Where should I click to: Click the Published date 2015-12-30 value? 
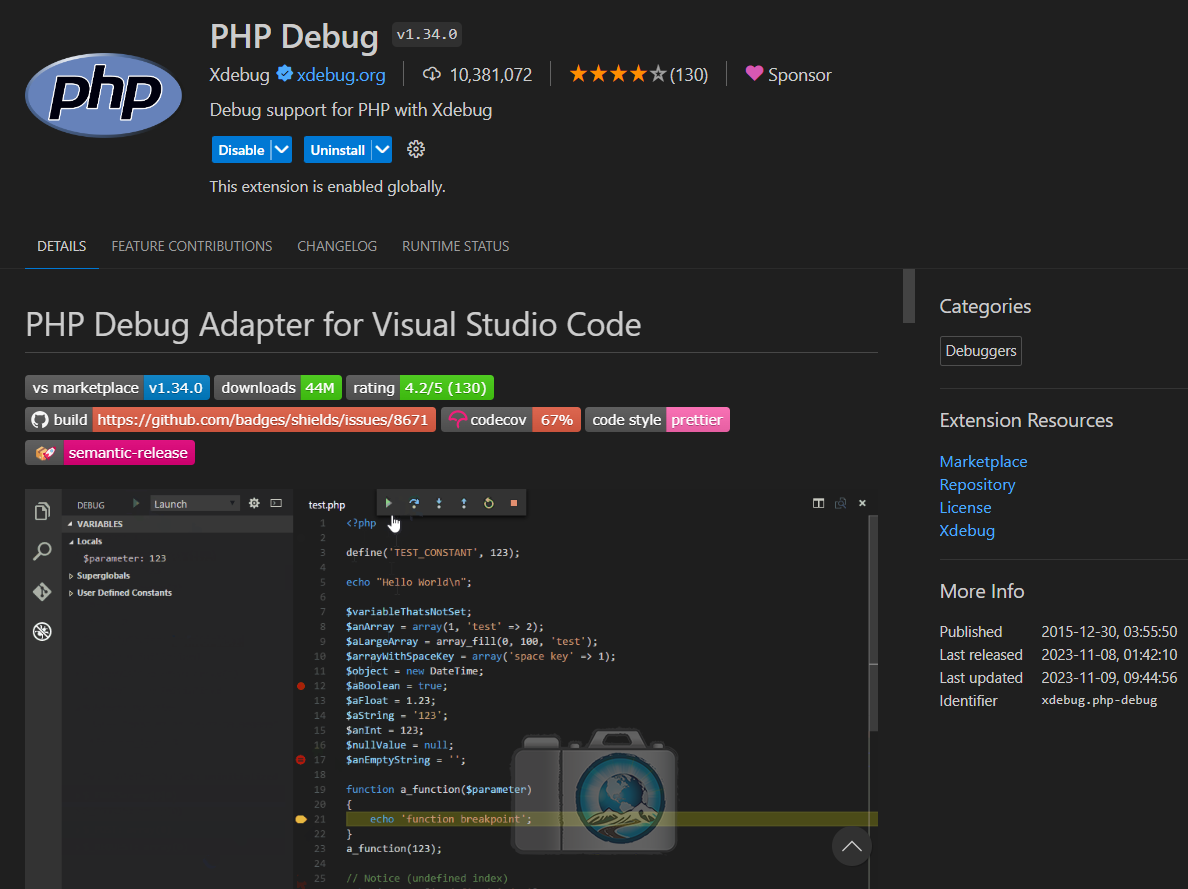1109,631
